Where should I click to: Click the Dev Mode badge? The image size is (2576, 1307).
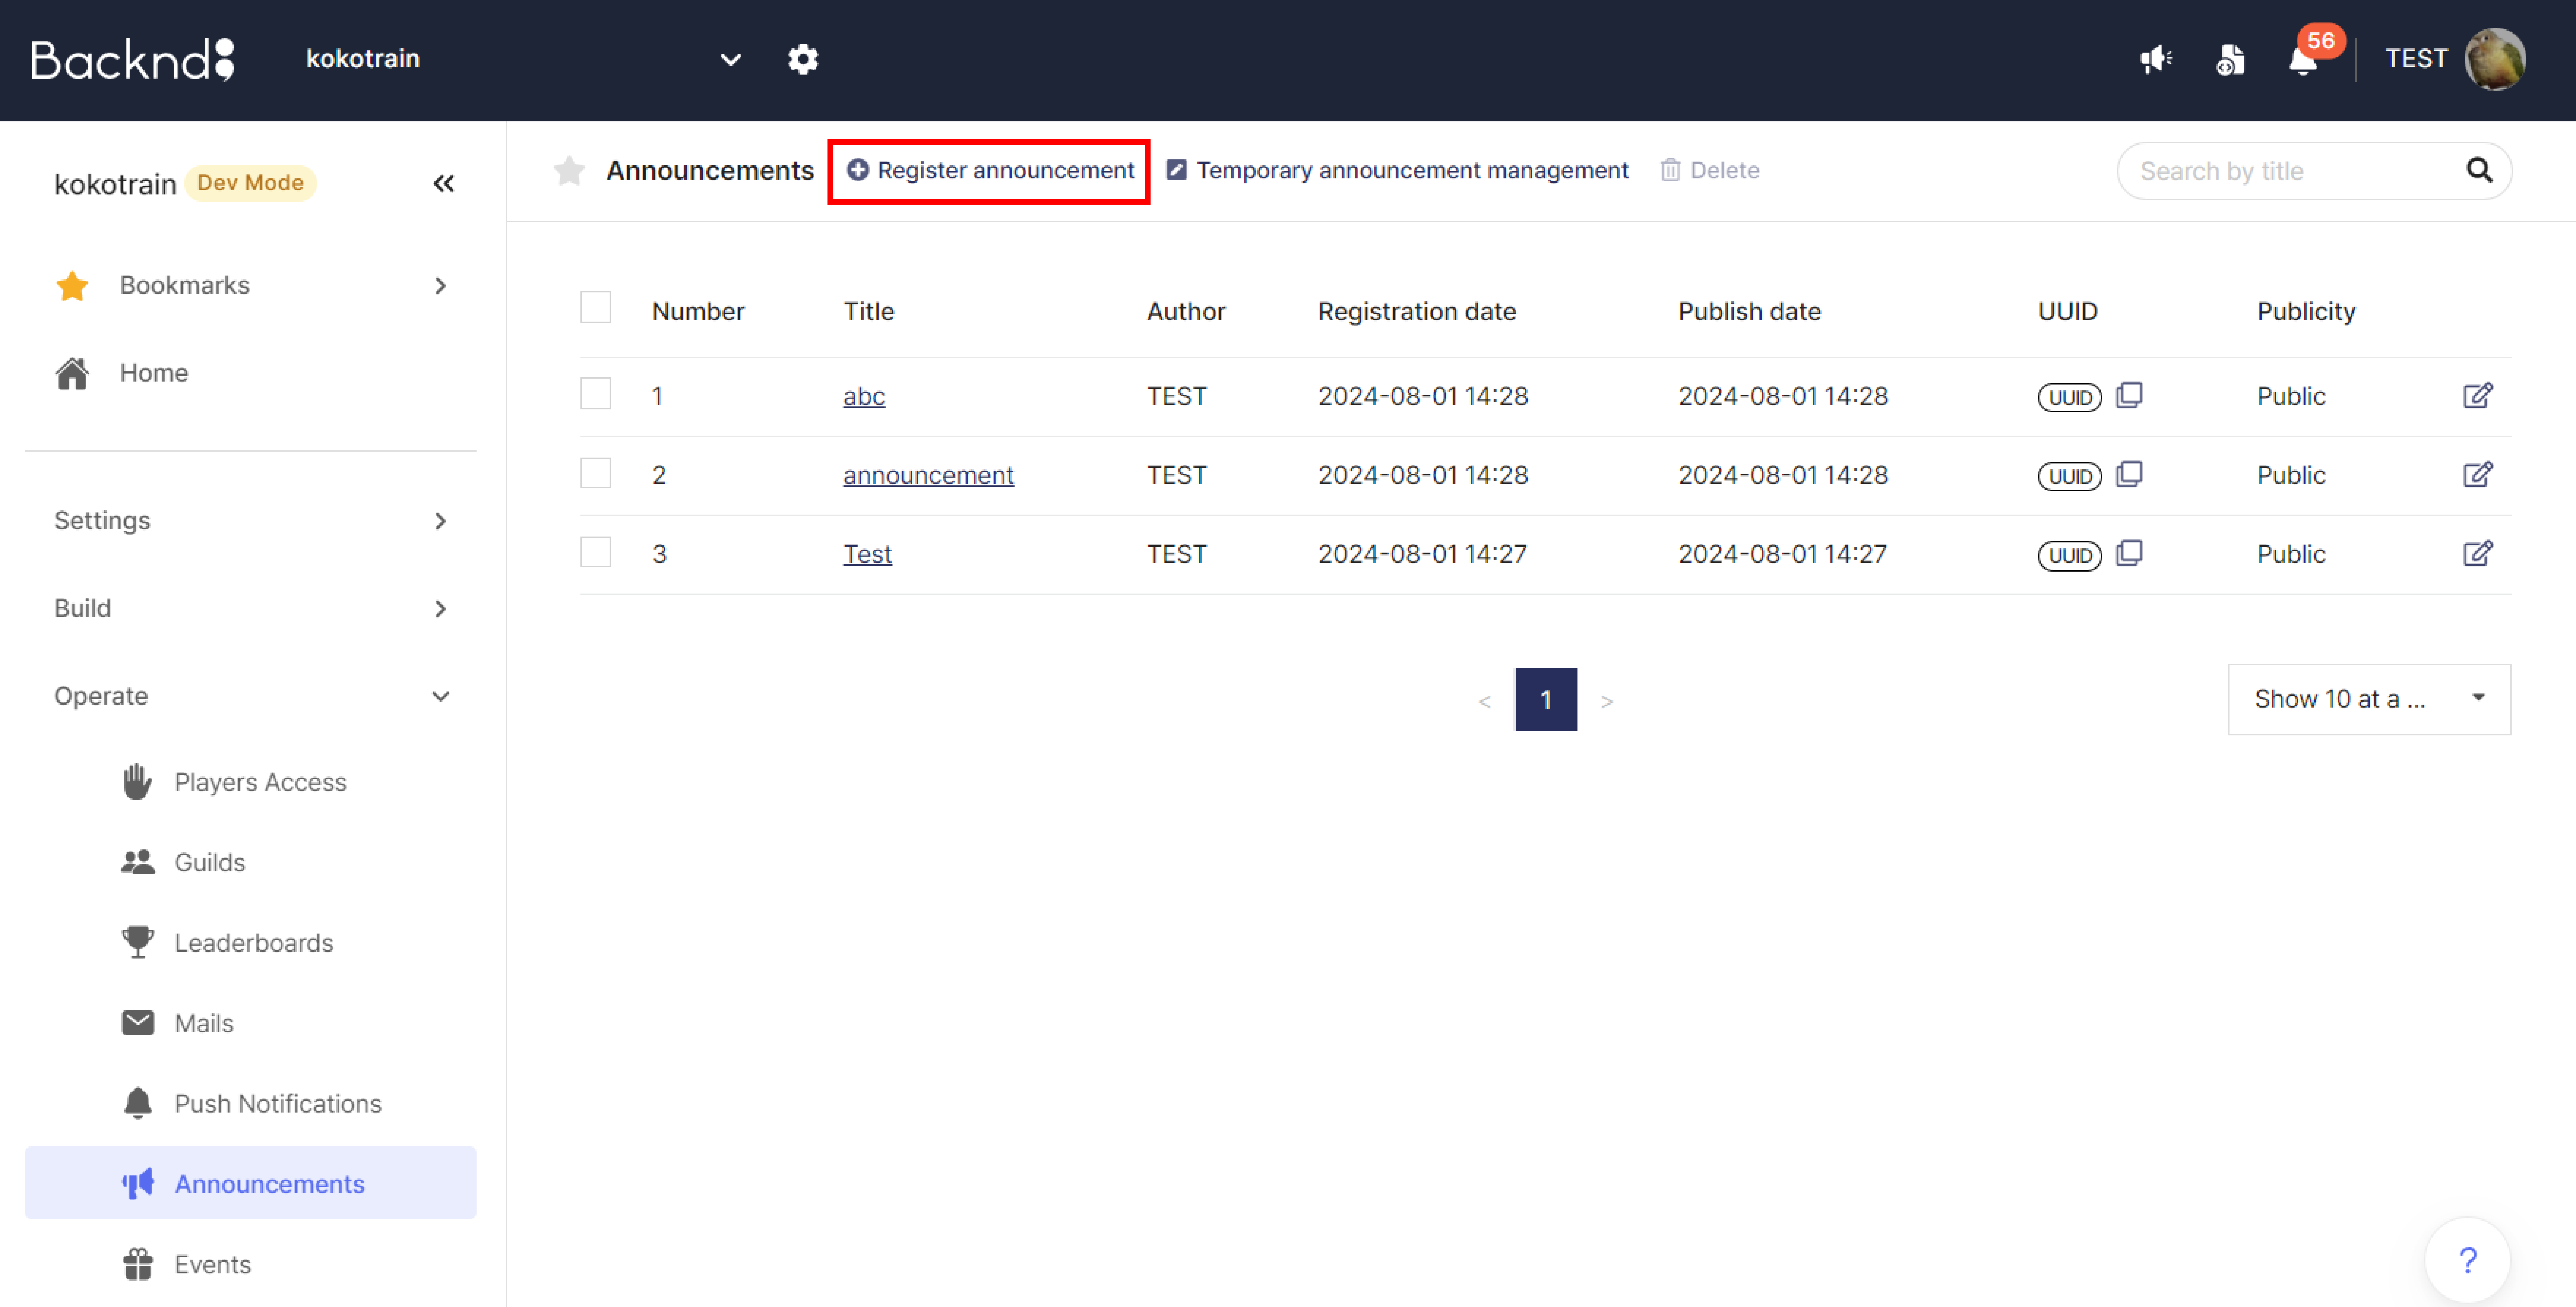pyautogui.click(x=250, y=183)
